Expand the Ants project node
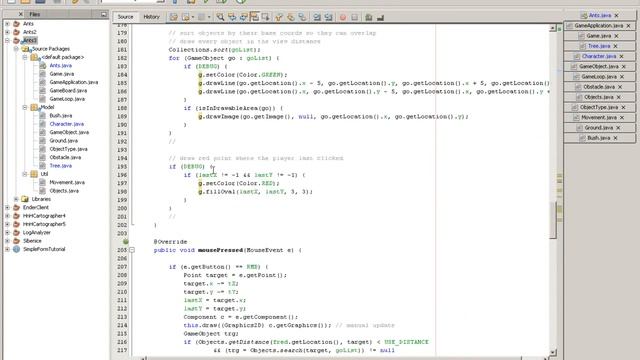The width and height of the screenshot is (640, 360). tap(7, 24)
